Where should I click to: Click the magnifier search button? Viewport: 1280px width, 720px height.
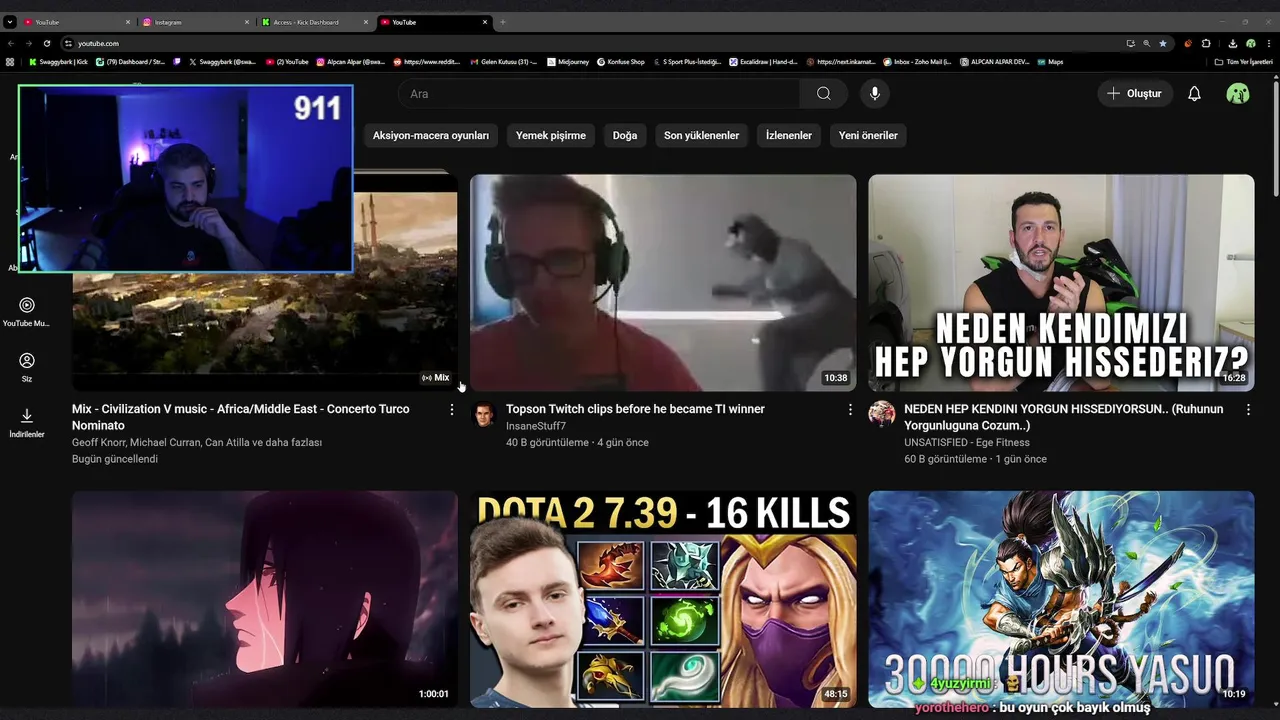pos(823,93)
